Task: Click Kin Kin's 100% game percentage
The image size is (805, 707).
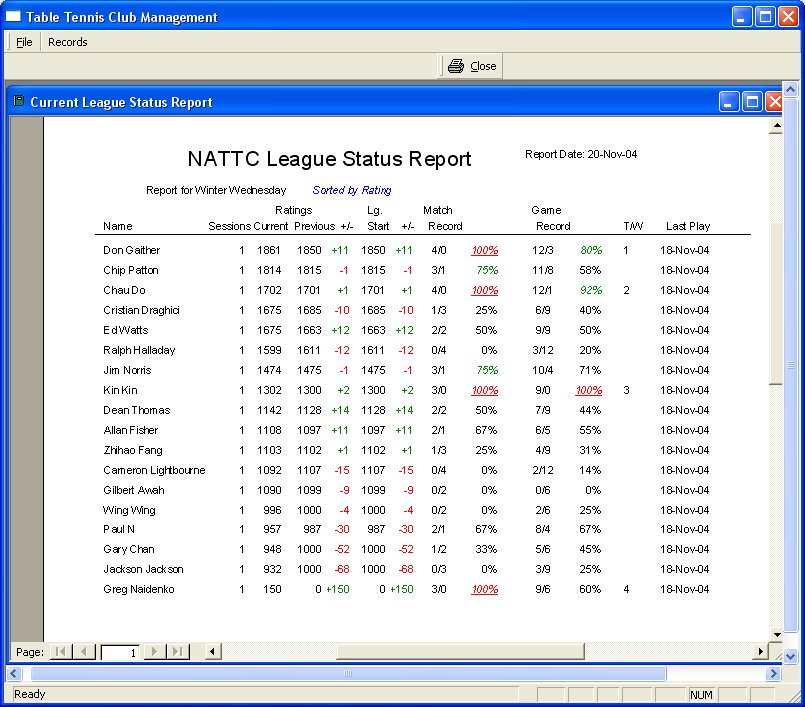Action: click(x=589, y=390)
